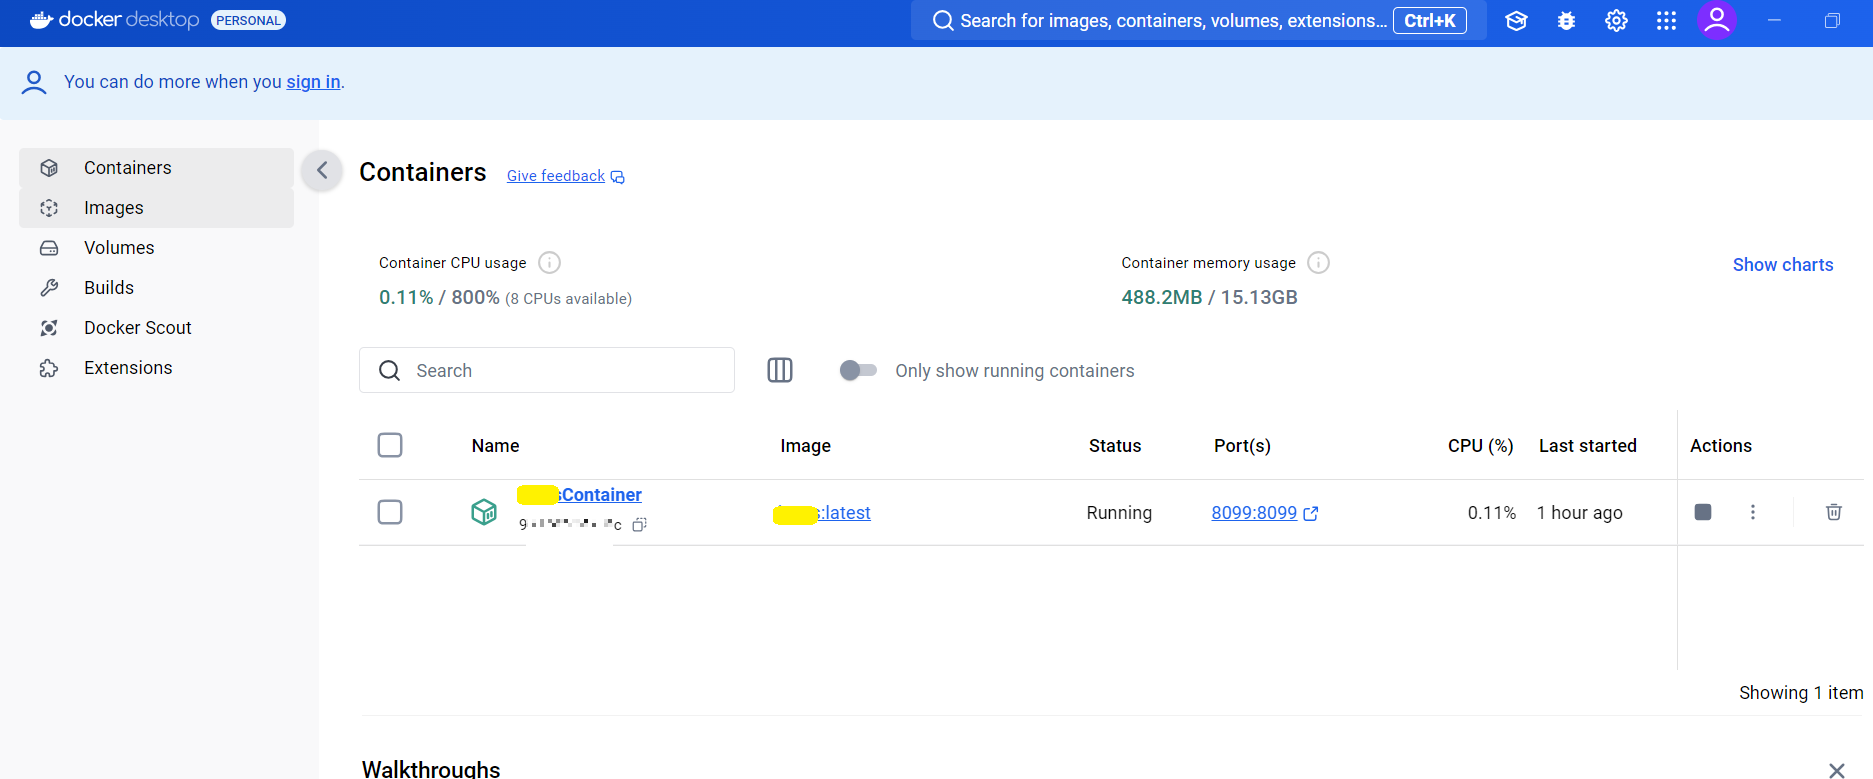Open port 8099:8099 link
This screenshot has width=1873, height=779.
click(x=1254, y=513)
